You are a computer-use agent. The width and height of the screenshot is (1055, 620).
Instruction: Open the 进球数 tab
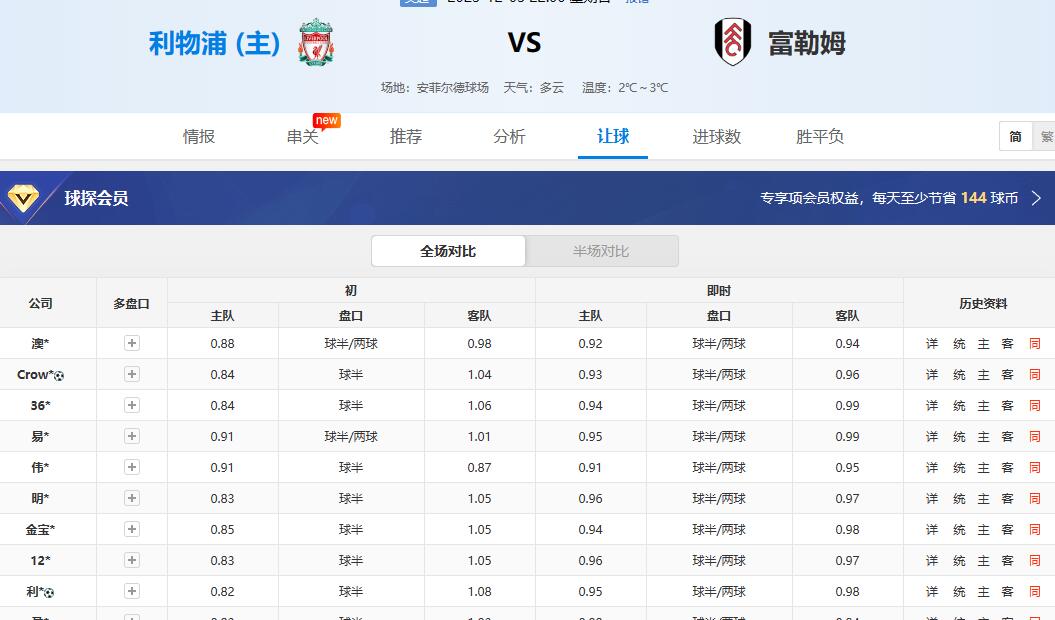717,137
